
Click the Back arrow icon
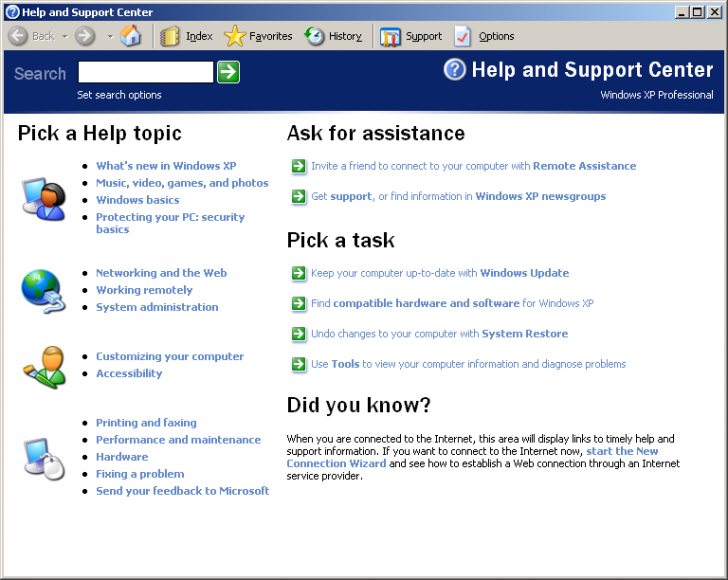pyautogui.click(x=18, y=36)
